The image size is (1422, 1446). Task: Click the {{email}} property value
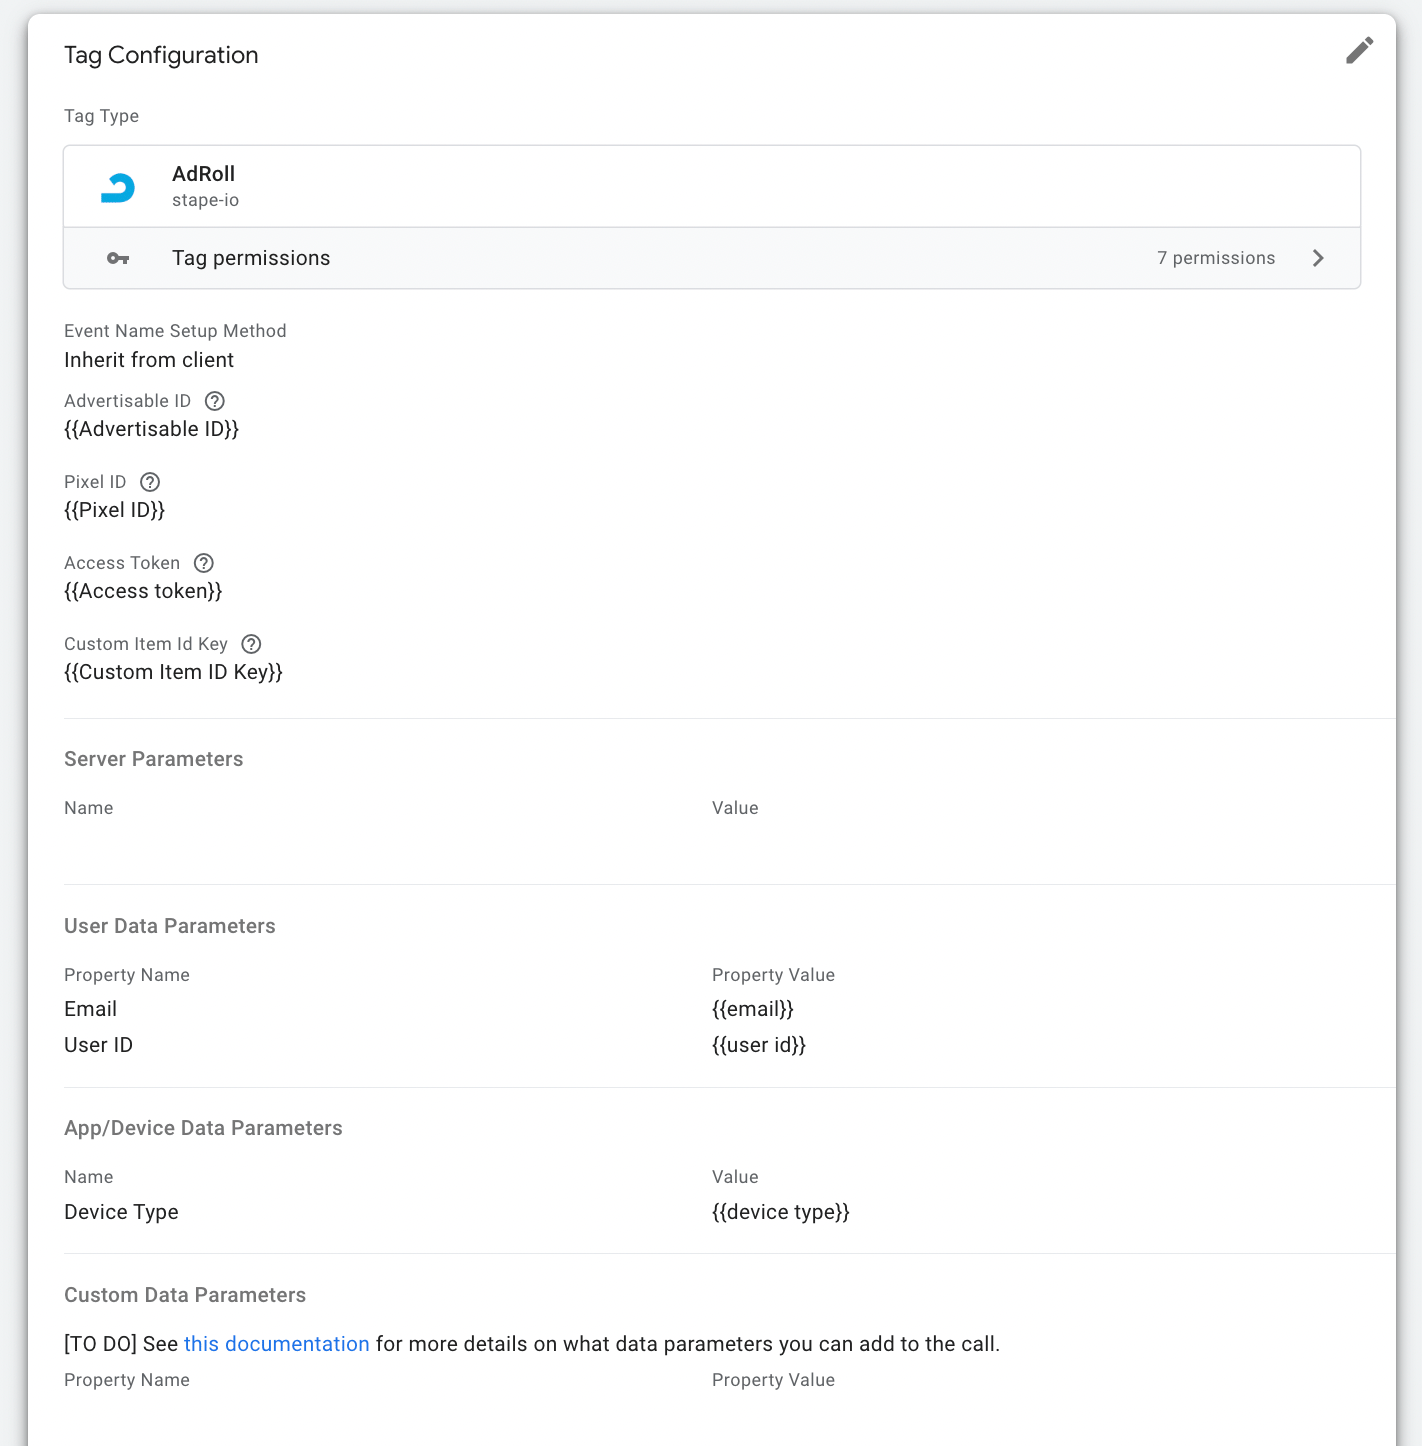click(x=753, y=1009)
